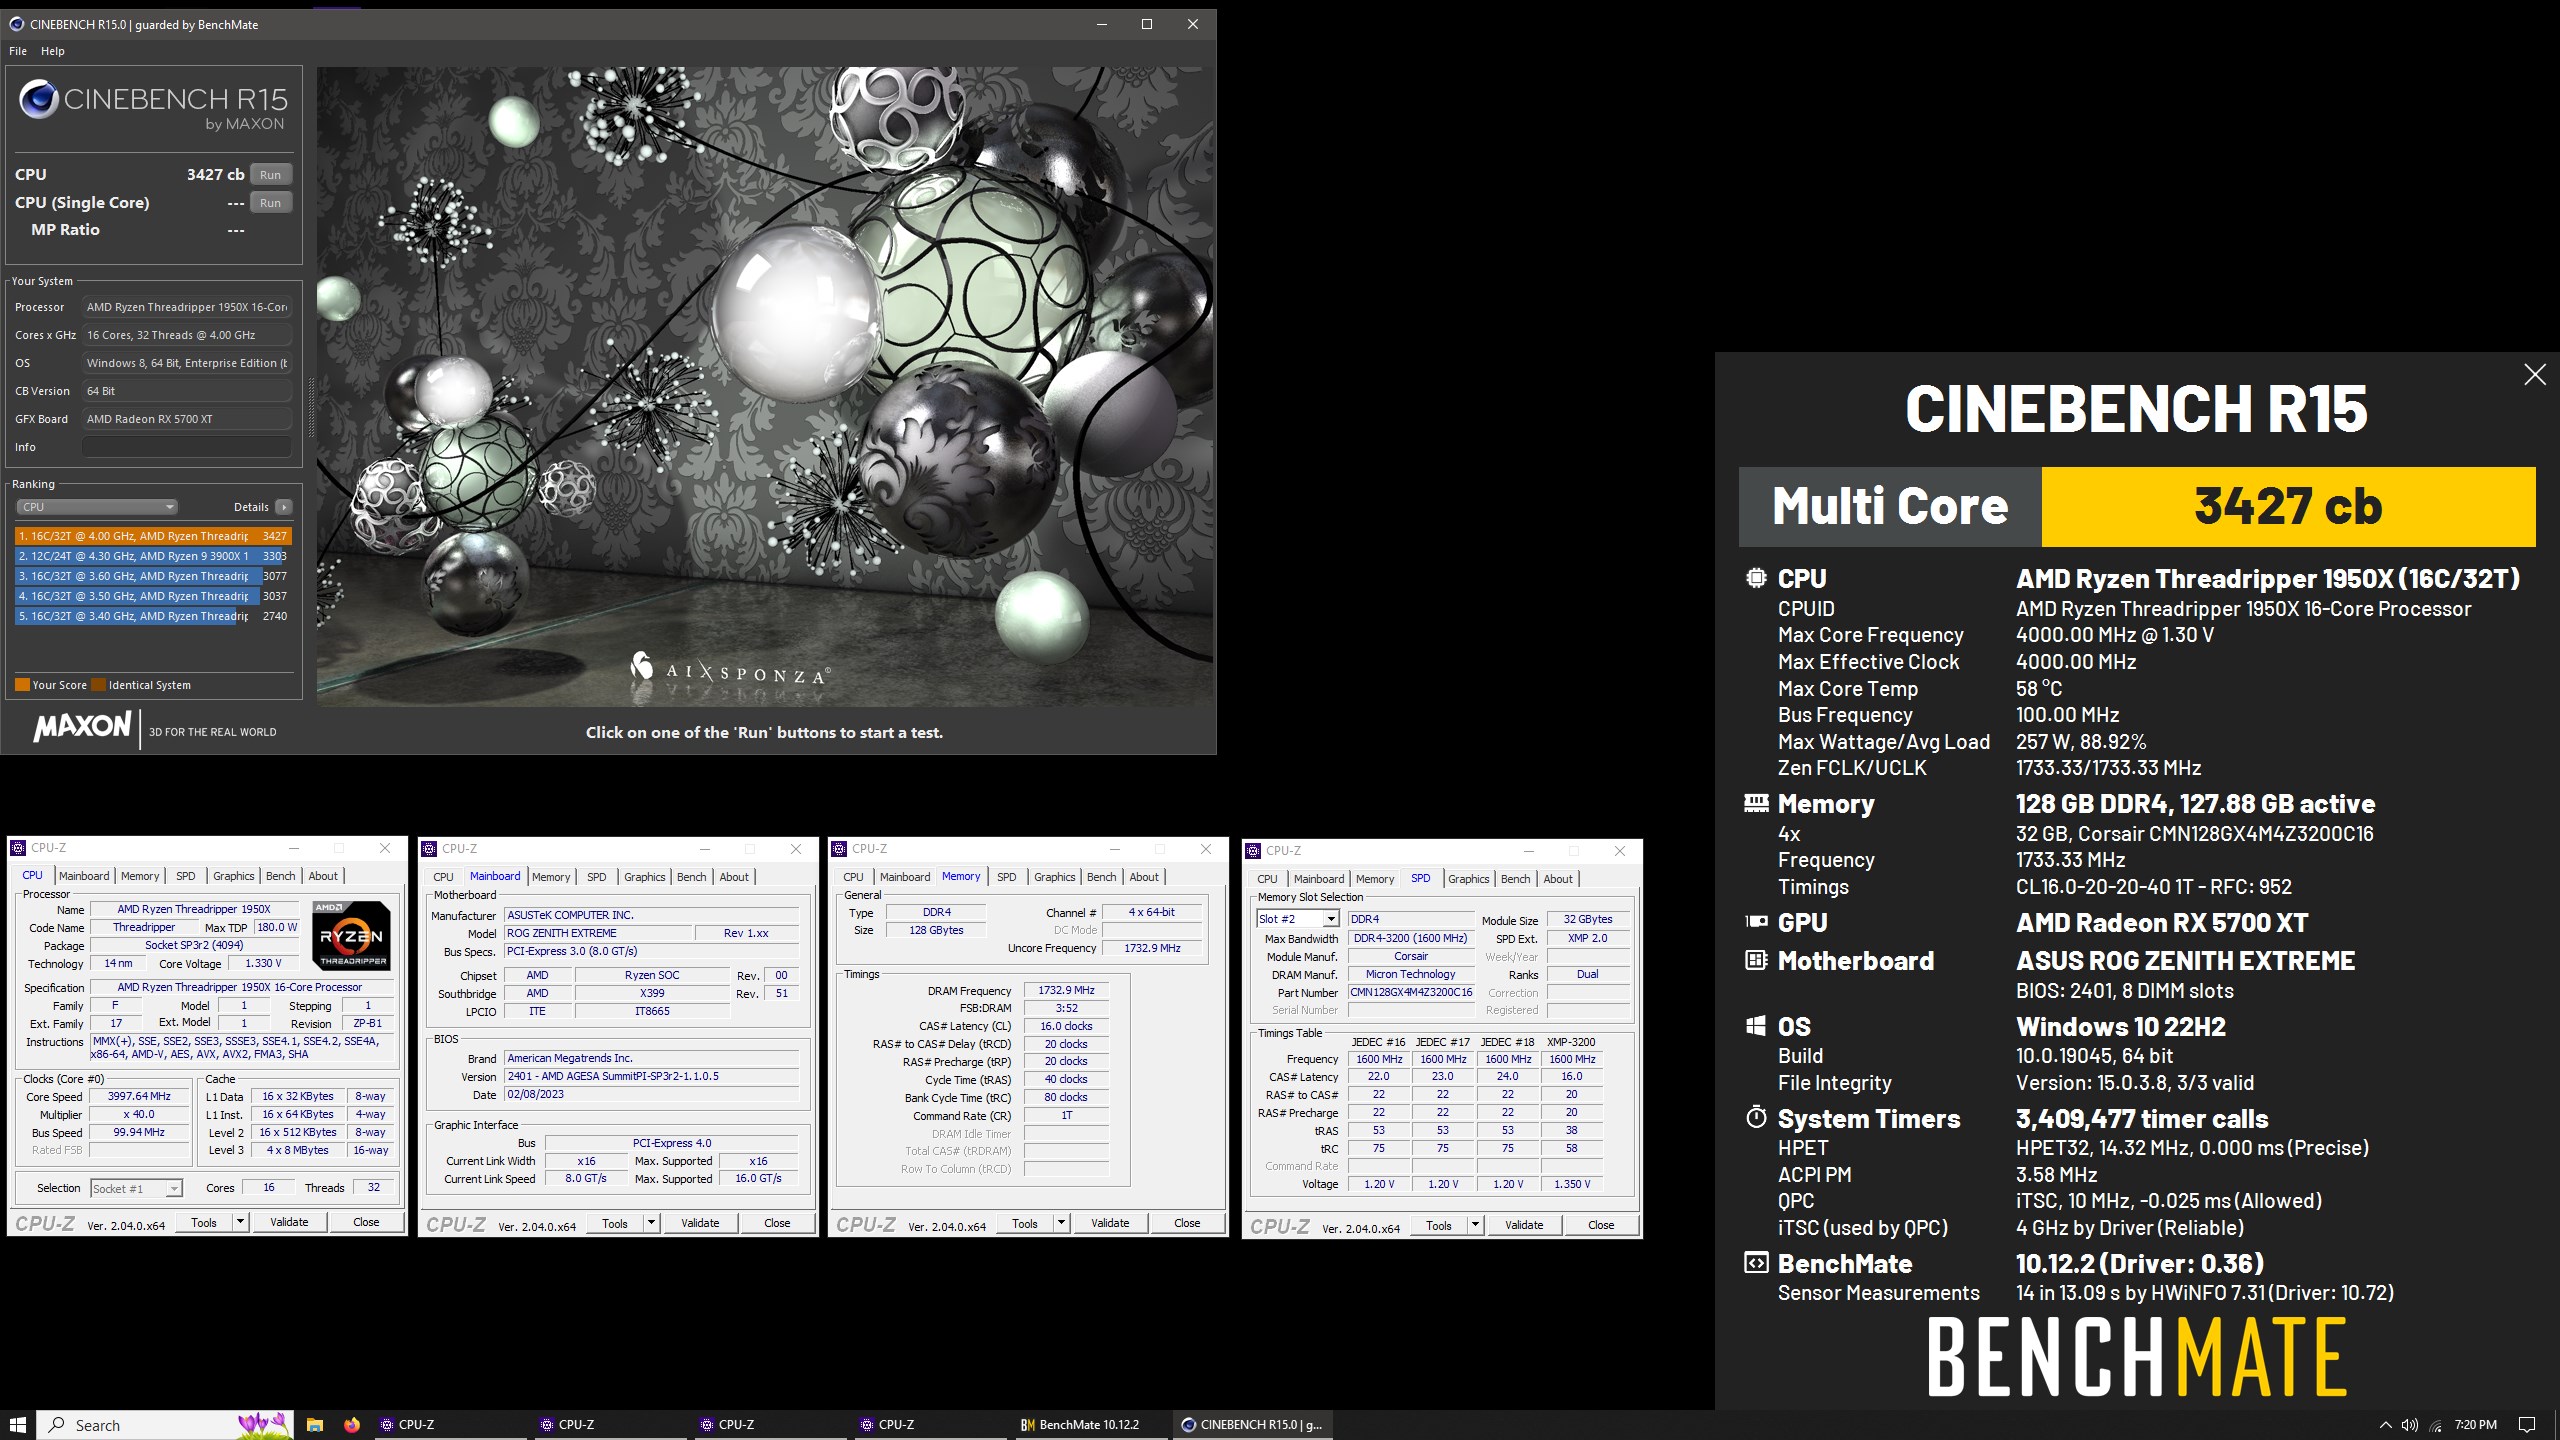
Task: Open the Graphics tab in the Mainboard CPU-Z window
Action: pyautogui.click(x=645, y=877)
